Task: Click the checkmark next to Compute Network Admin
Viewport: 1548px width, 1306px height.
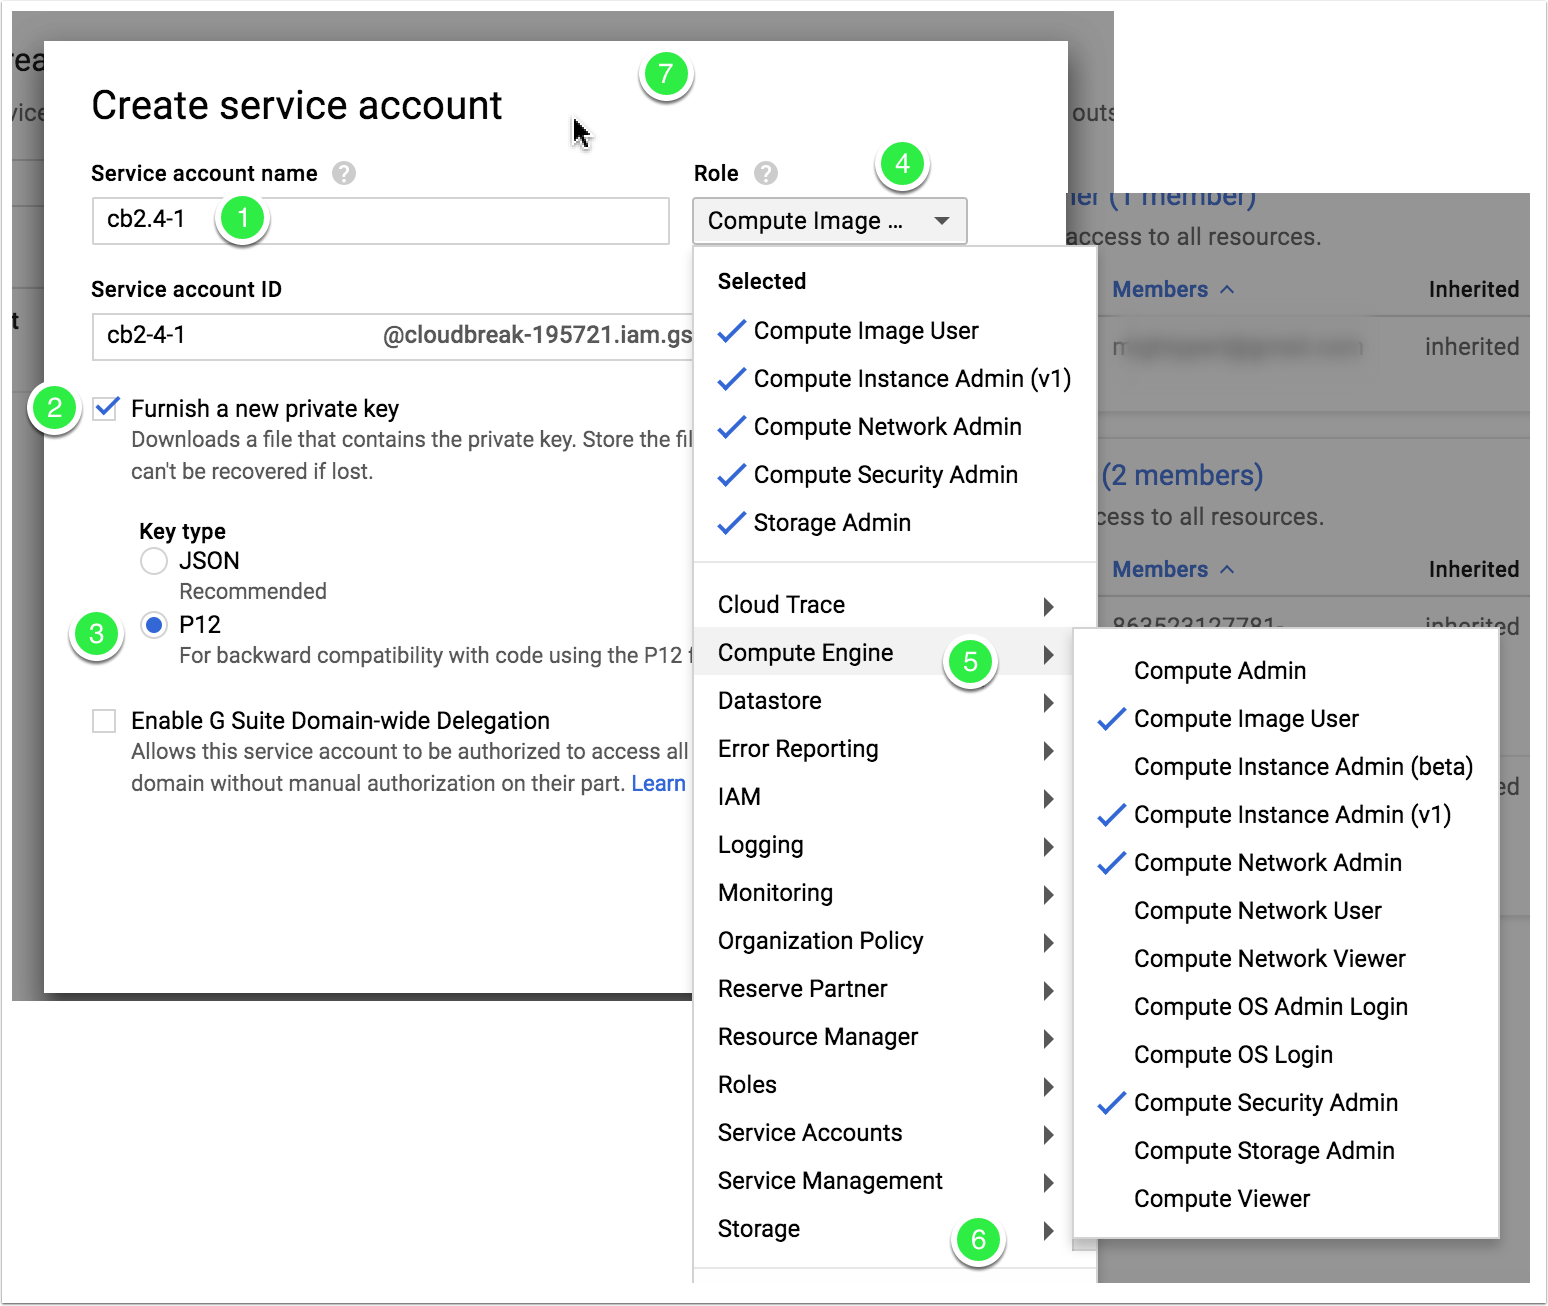Action: (731, 426)
